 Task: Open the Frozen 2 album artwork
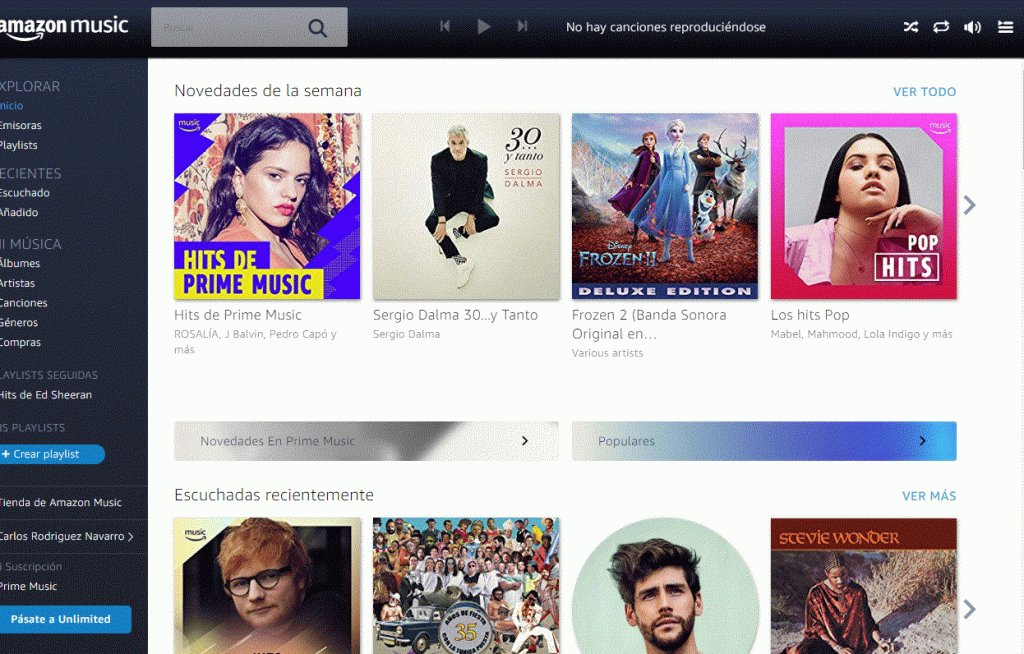click(664, 205)
